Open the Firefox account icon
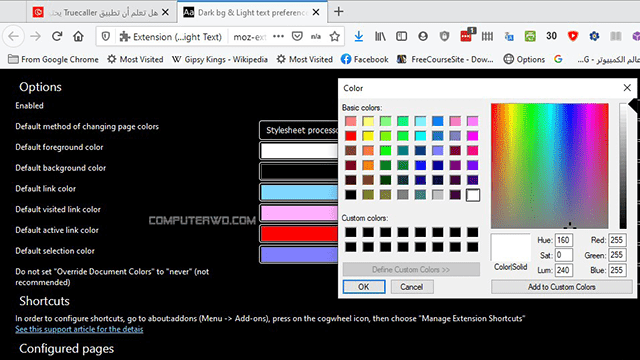Viewport: 640px width, 360px height. point(423,37)
